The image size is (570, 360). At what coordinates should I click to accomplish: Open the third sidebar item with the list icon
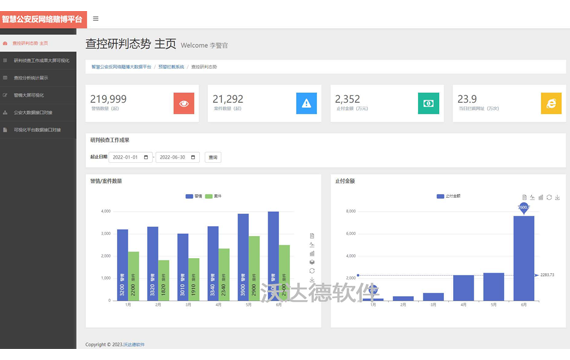[x=38, y=78]
